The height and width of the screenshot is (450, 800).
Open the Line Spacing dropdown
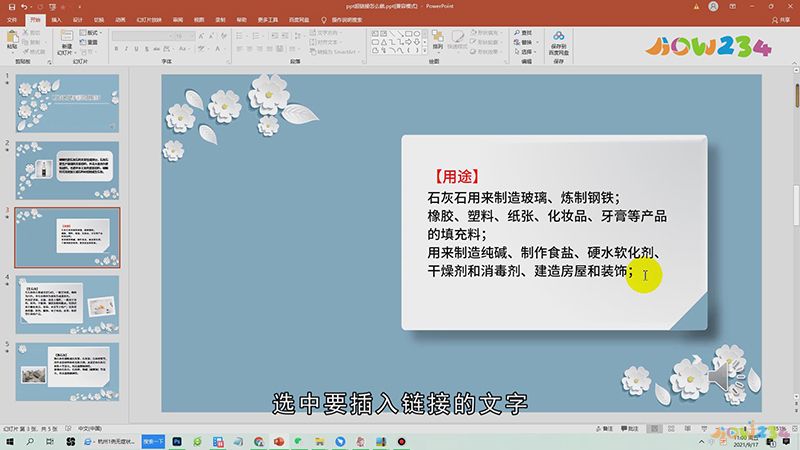tap(298, 36)
